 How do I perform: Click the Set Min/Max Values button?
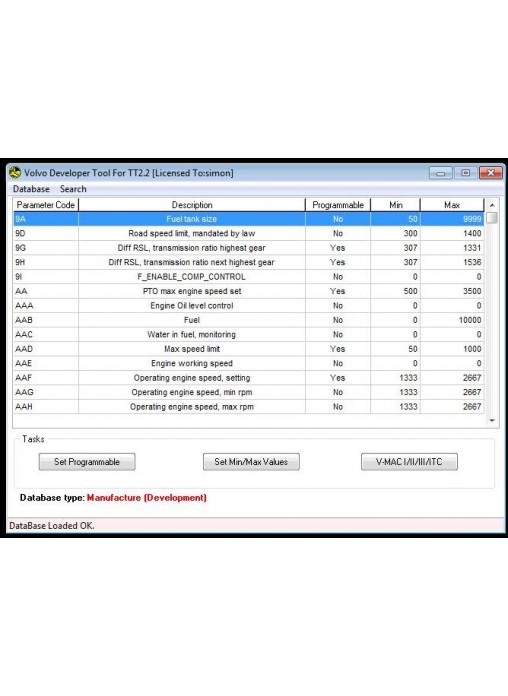point(251,462)
